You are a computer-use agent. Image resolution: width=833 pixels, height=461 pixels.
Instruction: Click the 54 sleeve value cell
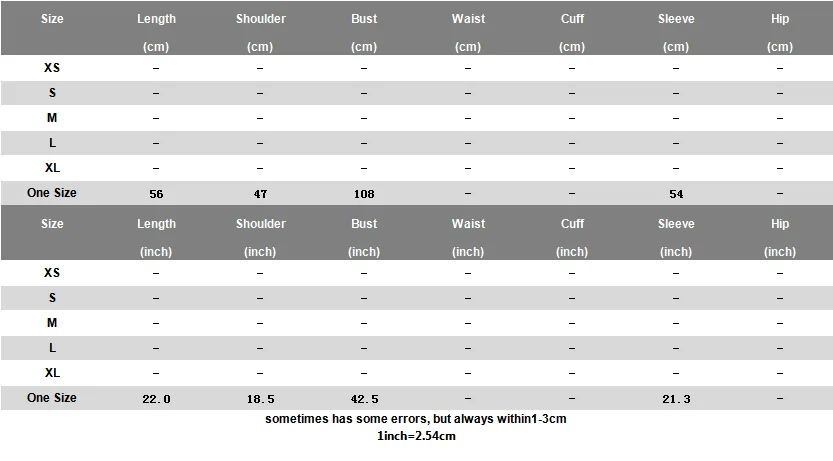click(x=676, y=194)
